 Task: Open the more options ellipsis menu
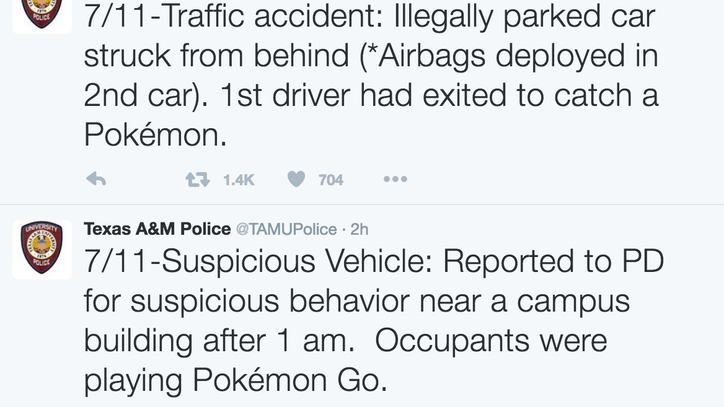[395, 180]
